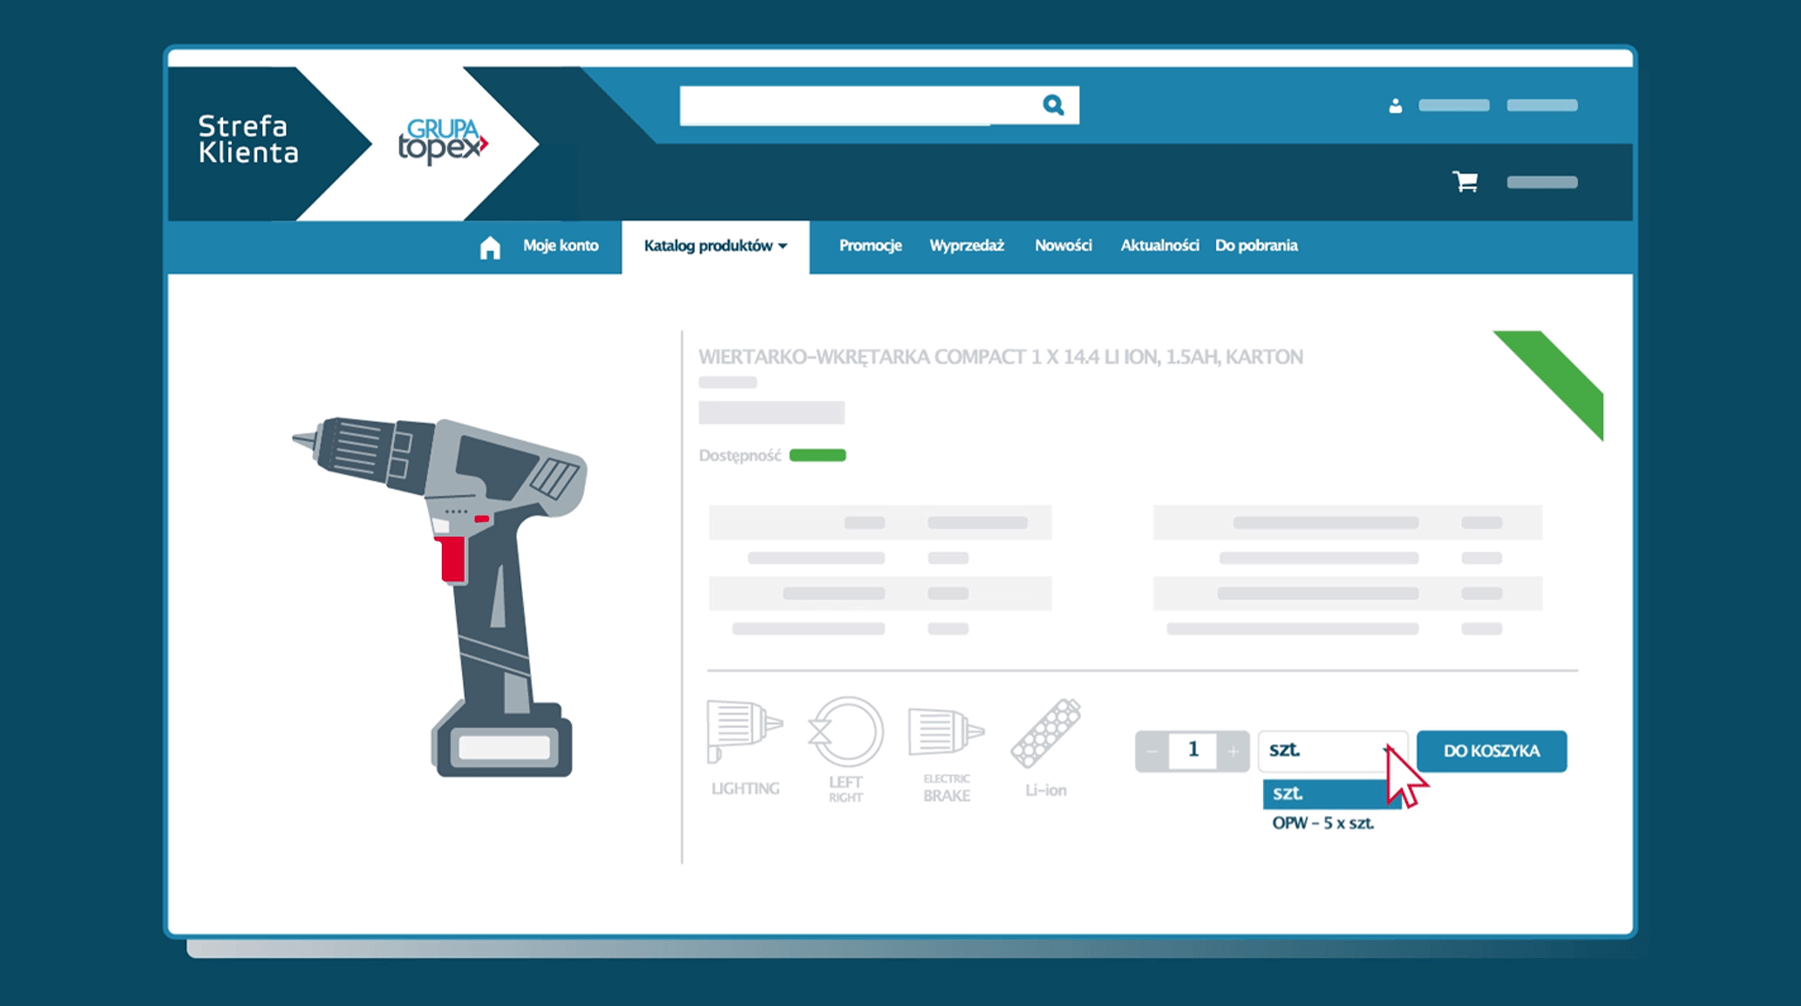Click the drill product image
This screenshot has width=1801, height=1006.
pyautogui.click(x=440, y=596)
